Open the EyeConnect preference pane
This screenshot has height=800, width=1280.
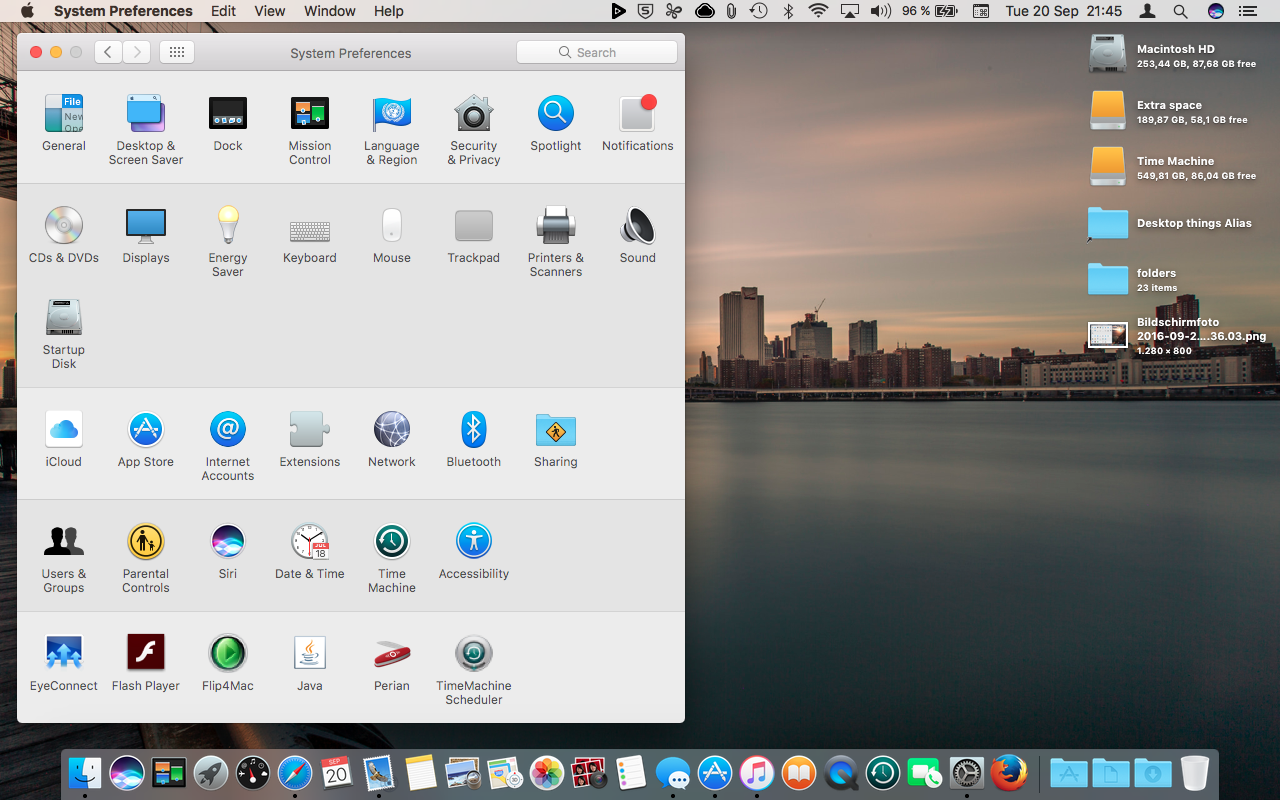pos(64,653)
